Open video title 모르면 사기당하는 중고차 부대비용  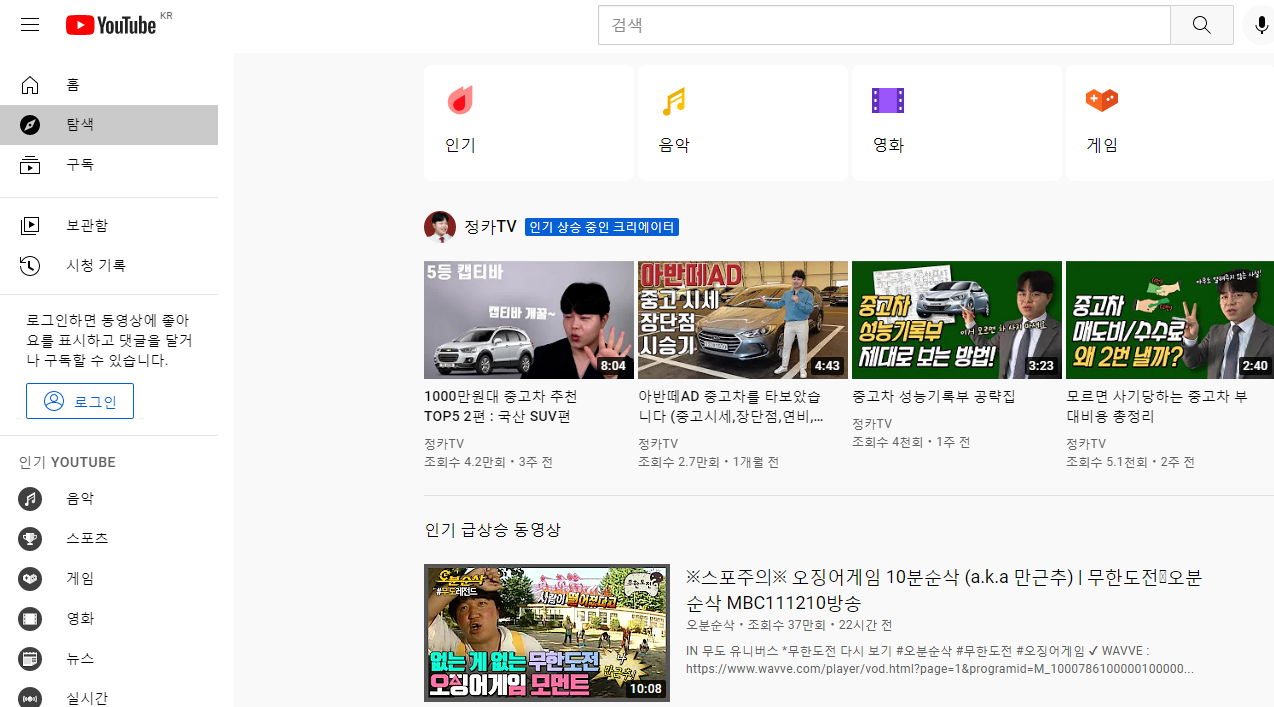click(1157, 406)
